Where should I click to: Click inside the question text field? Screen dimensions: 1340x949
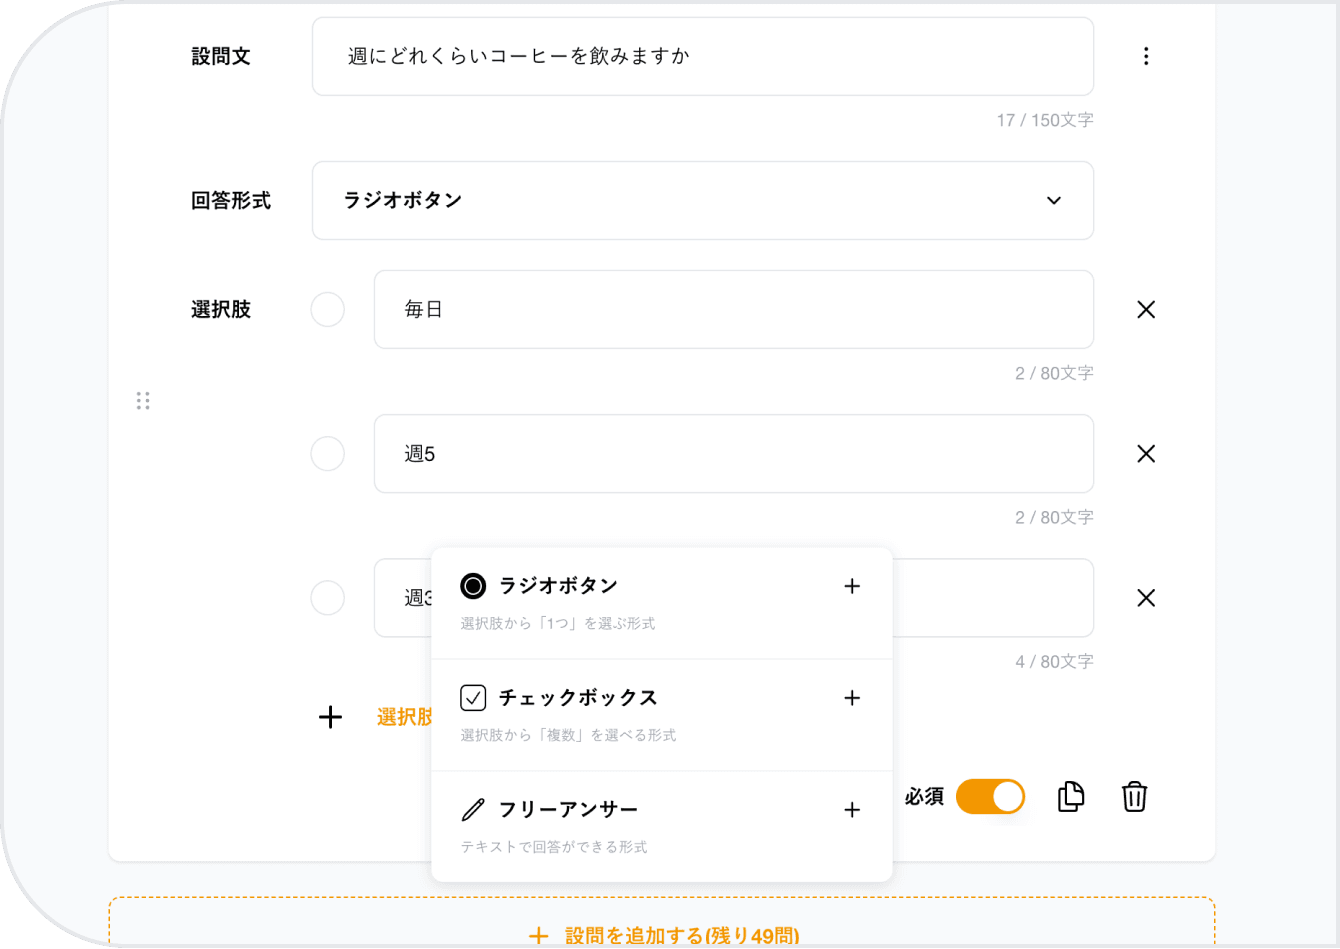[700, 56]
